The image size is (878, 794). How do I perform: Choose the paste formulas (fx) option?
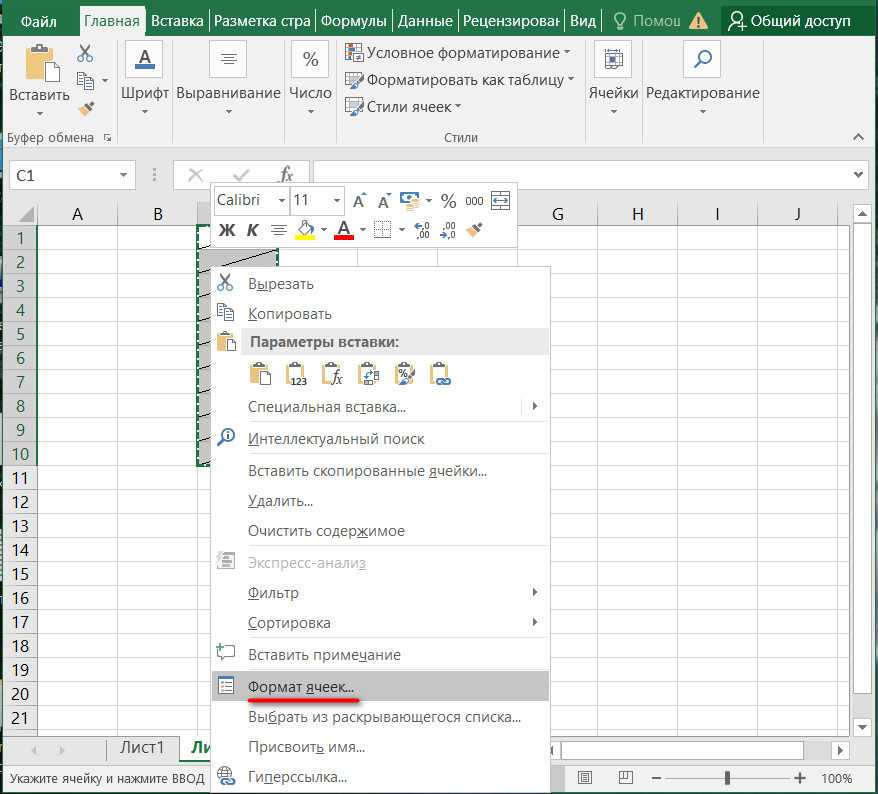(332, 374)
